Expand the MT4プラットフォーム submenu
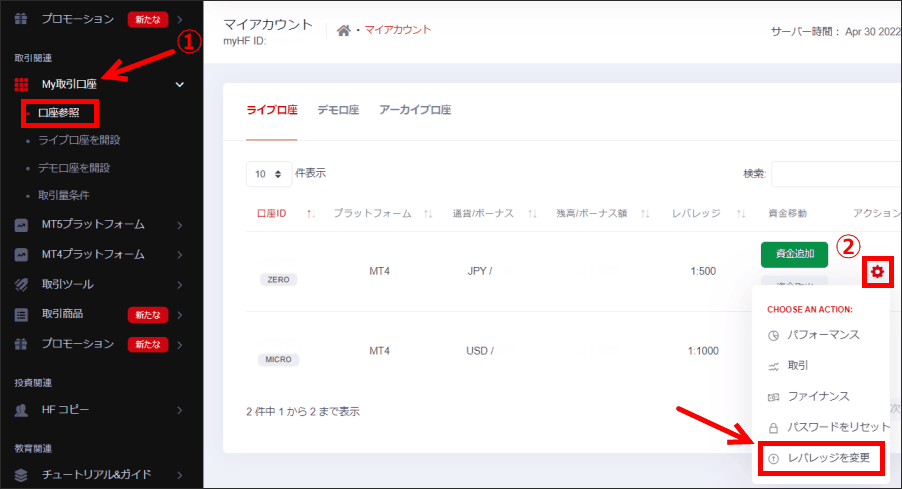The image size is (902, 489). [x=179, y=254]
